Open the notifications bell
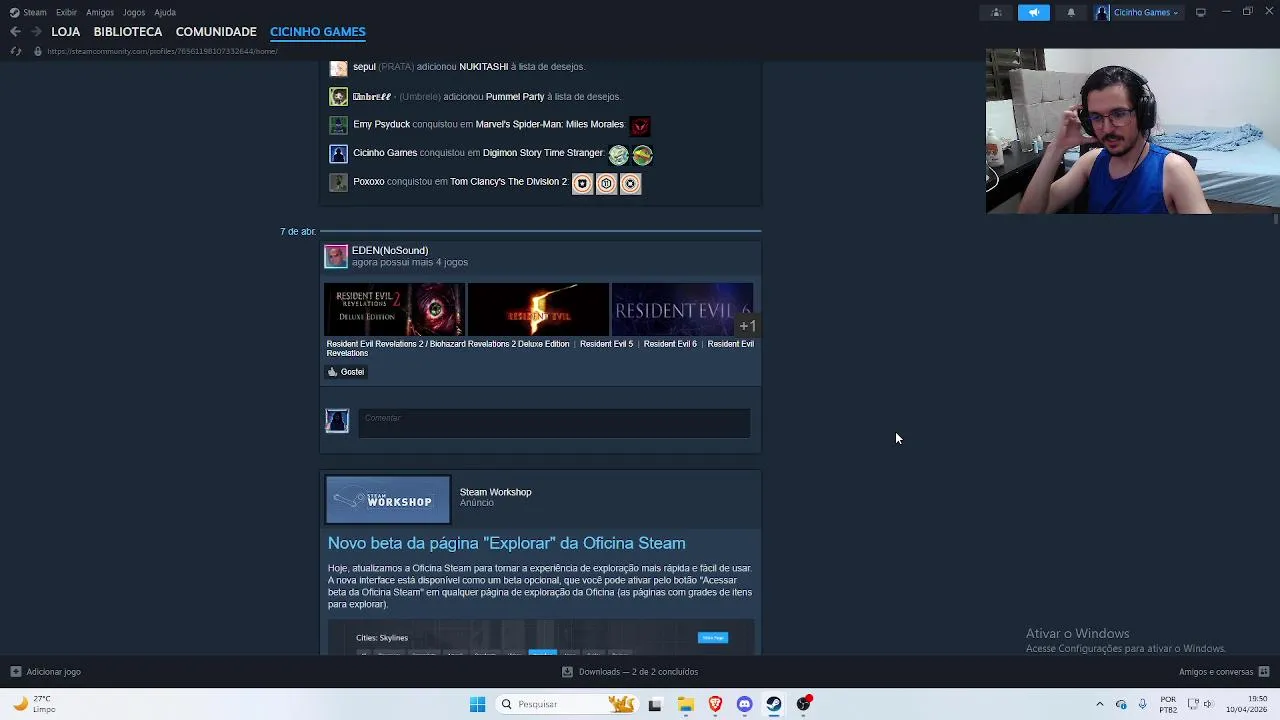1280x720 pixels. point(1071,12)
